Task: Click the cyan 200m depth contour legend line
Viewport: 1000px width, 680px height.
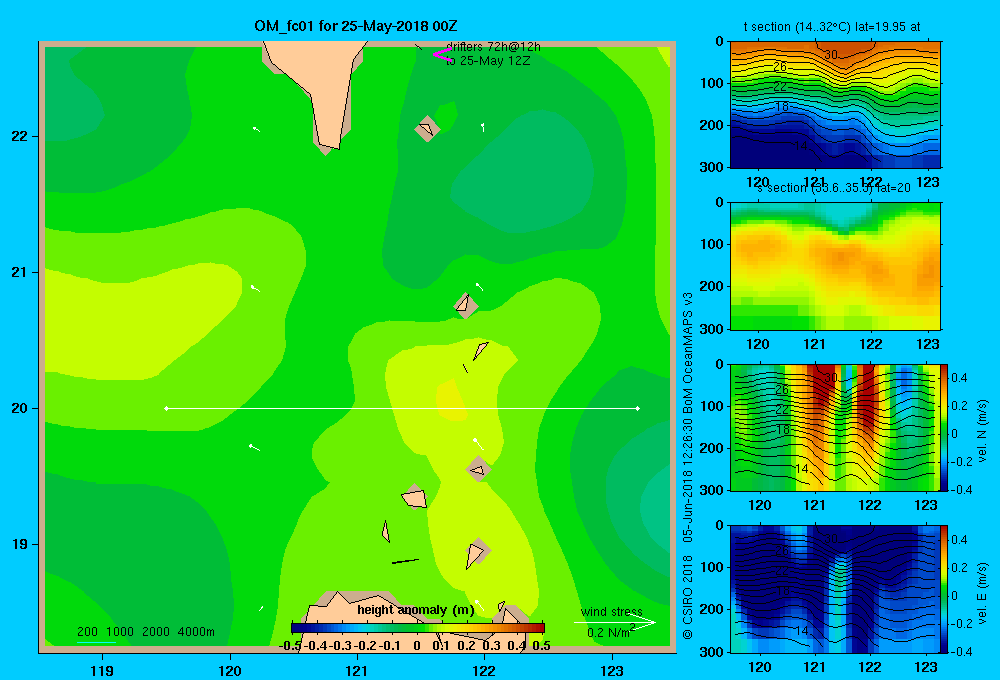Action: tap(96, 642)
